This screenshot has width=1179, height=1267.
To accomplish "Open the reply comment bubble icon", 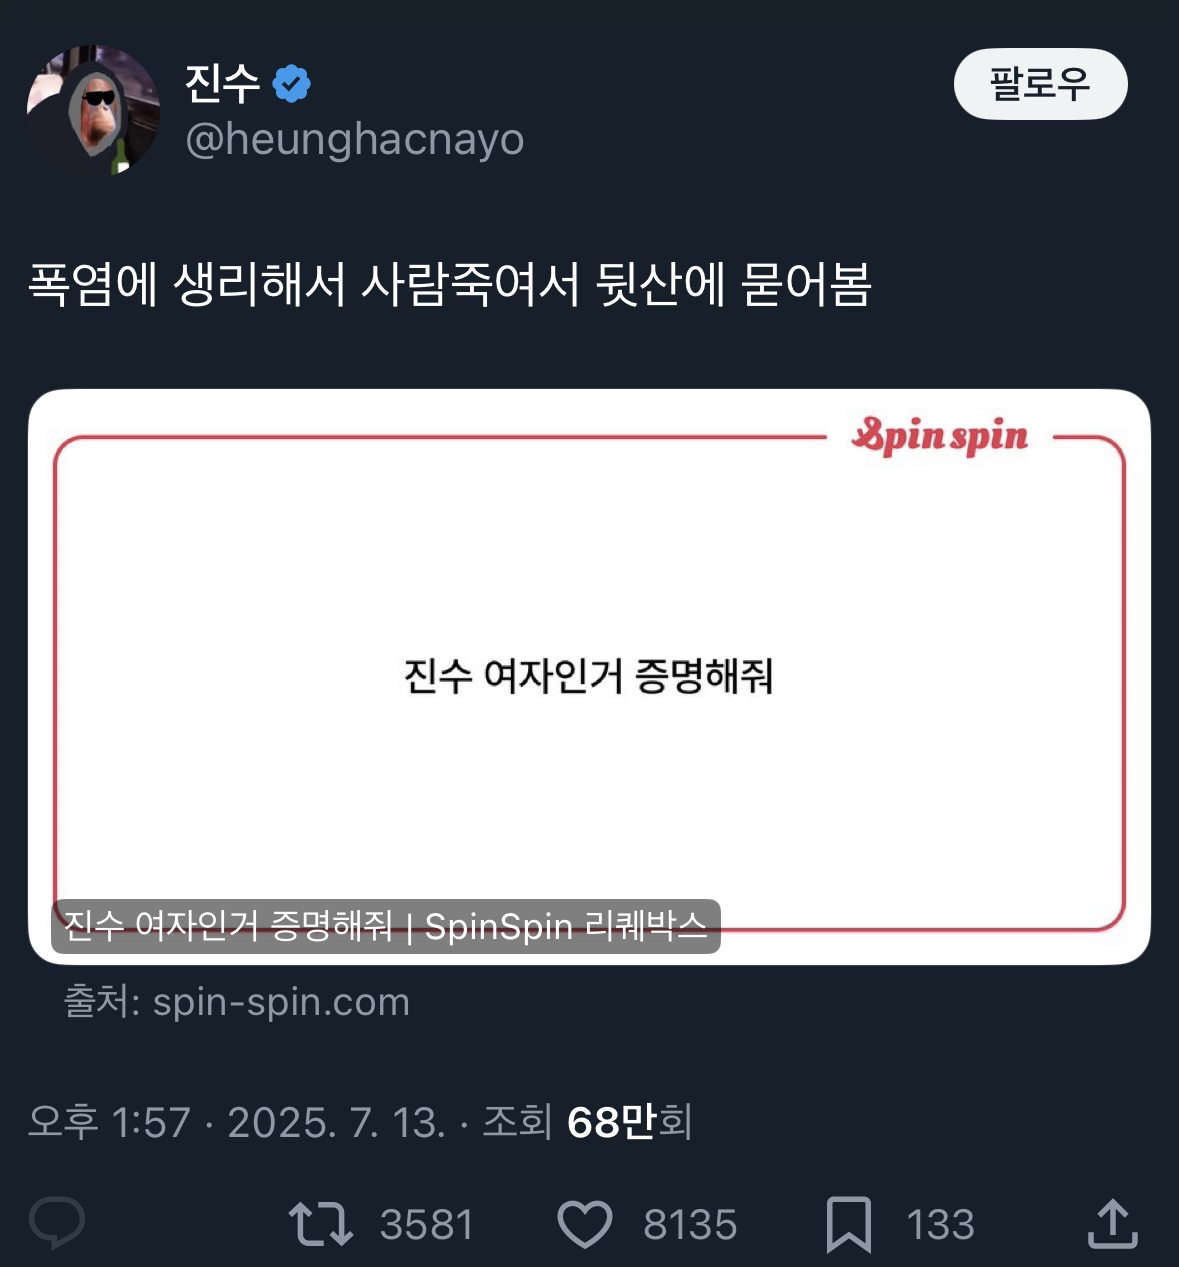I will 57,1223.
